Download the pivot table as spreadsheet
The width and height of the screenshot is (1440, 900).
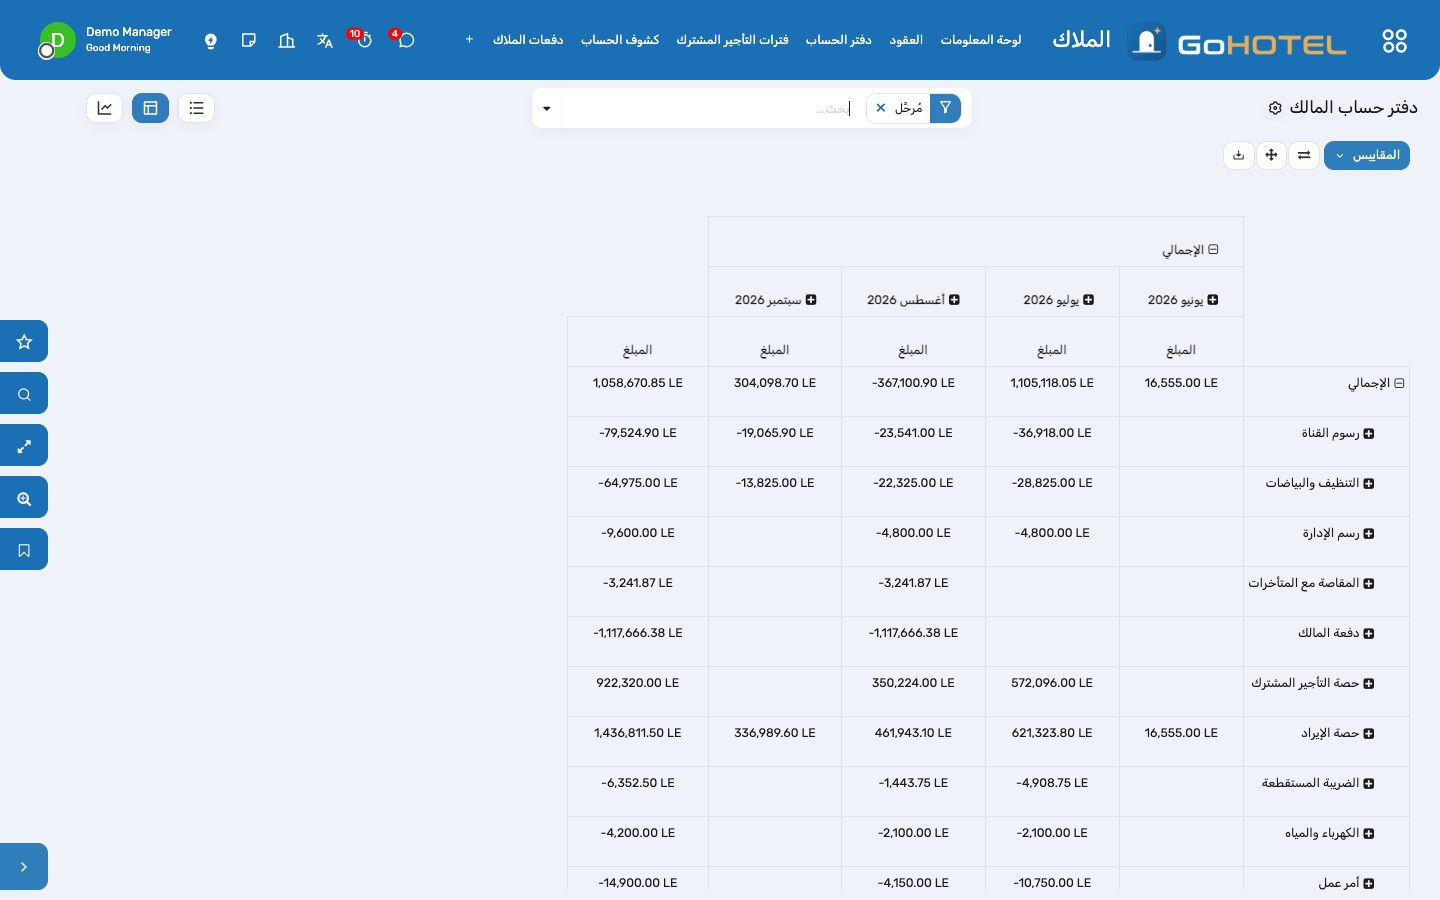click(1239, 155)
